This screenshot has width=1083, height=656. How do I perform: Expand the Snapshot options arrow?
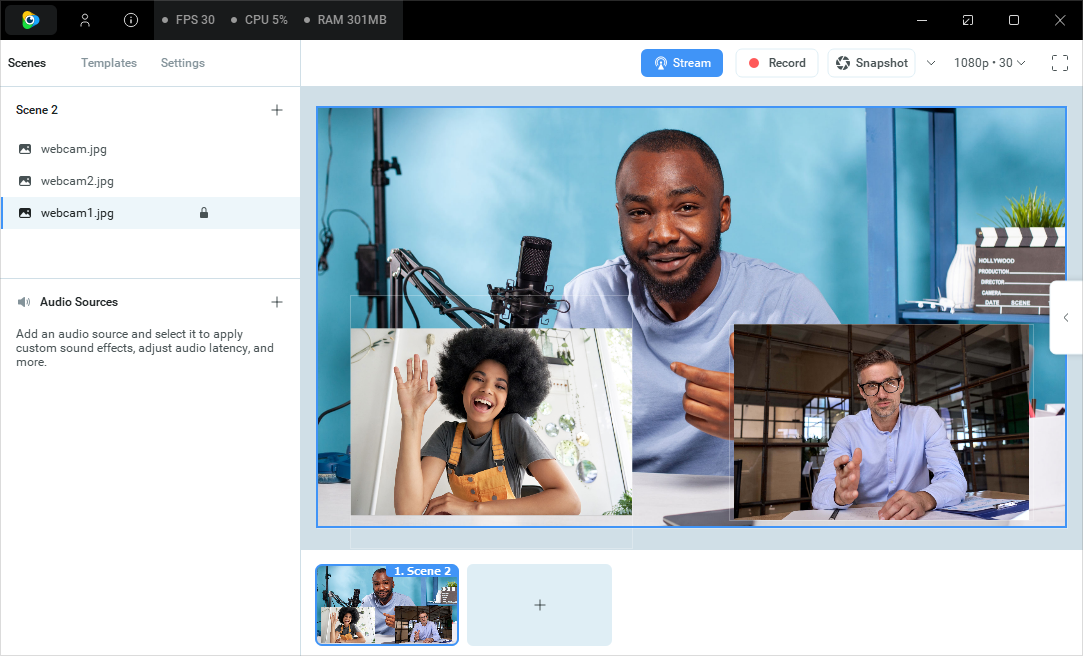point(931,63)
